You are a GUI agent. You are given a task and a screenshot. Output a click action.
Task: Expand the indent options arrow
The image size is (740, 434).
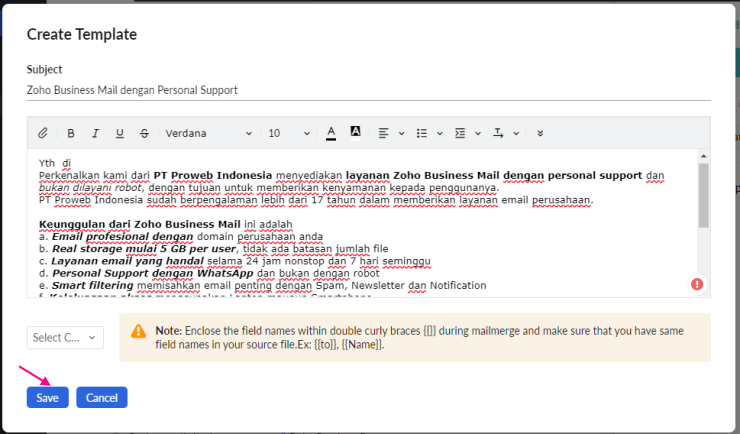tap(478, 134)
